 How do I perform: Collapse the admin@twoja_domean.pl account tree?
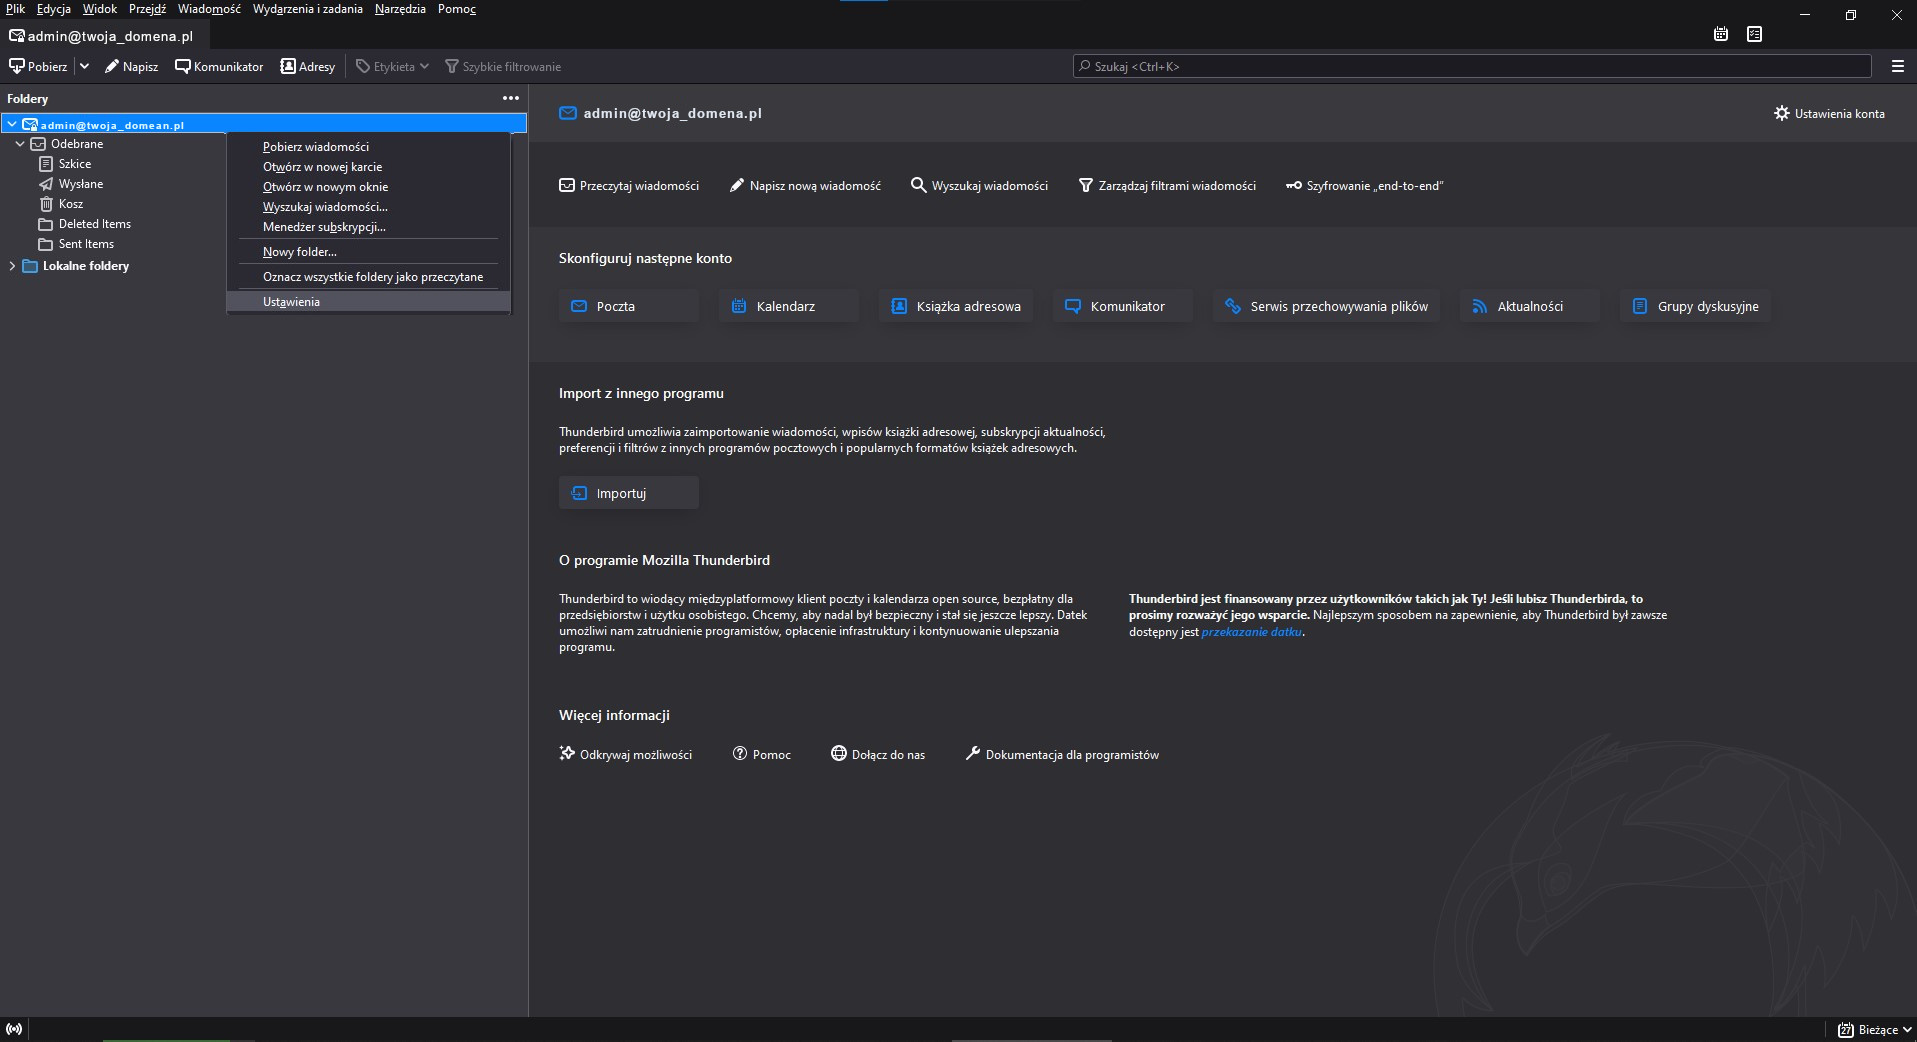click(12, 125)
